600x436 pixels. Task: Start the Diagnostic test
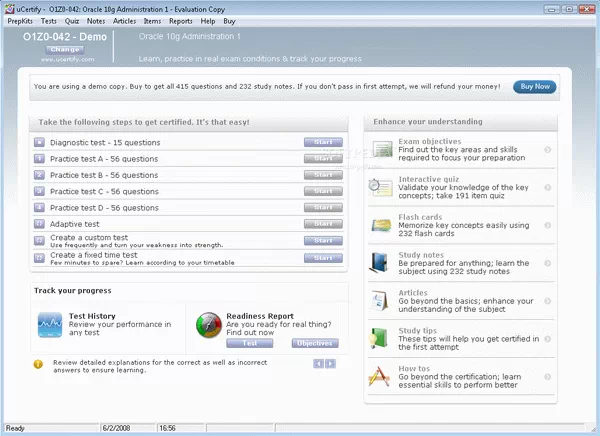tap(323, 142)
